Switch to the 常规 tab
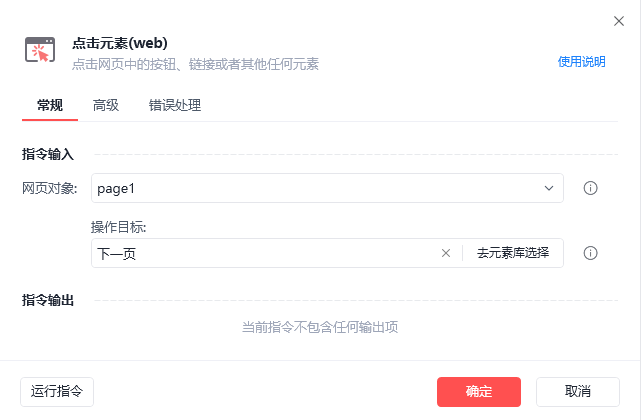 (x=50, y=105)
